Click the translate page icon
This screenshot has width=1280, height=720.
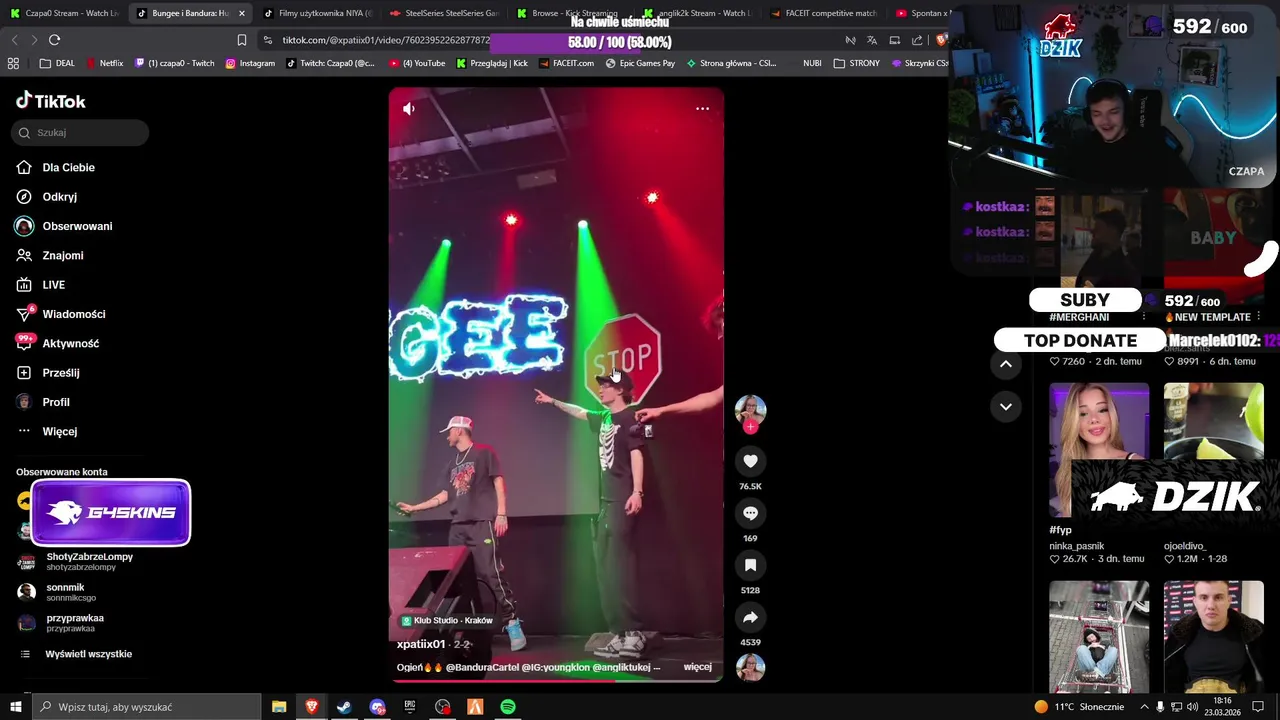[x=872, y=40]
